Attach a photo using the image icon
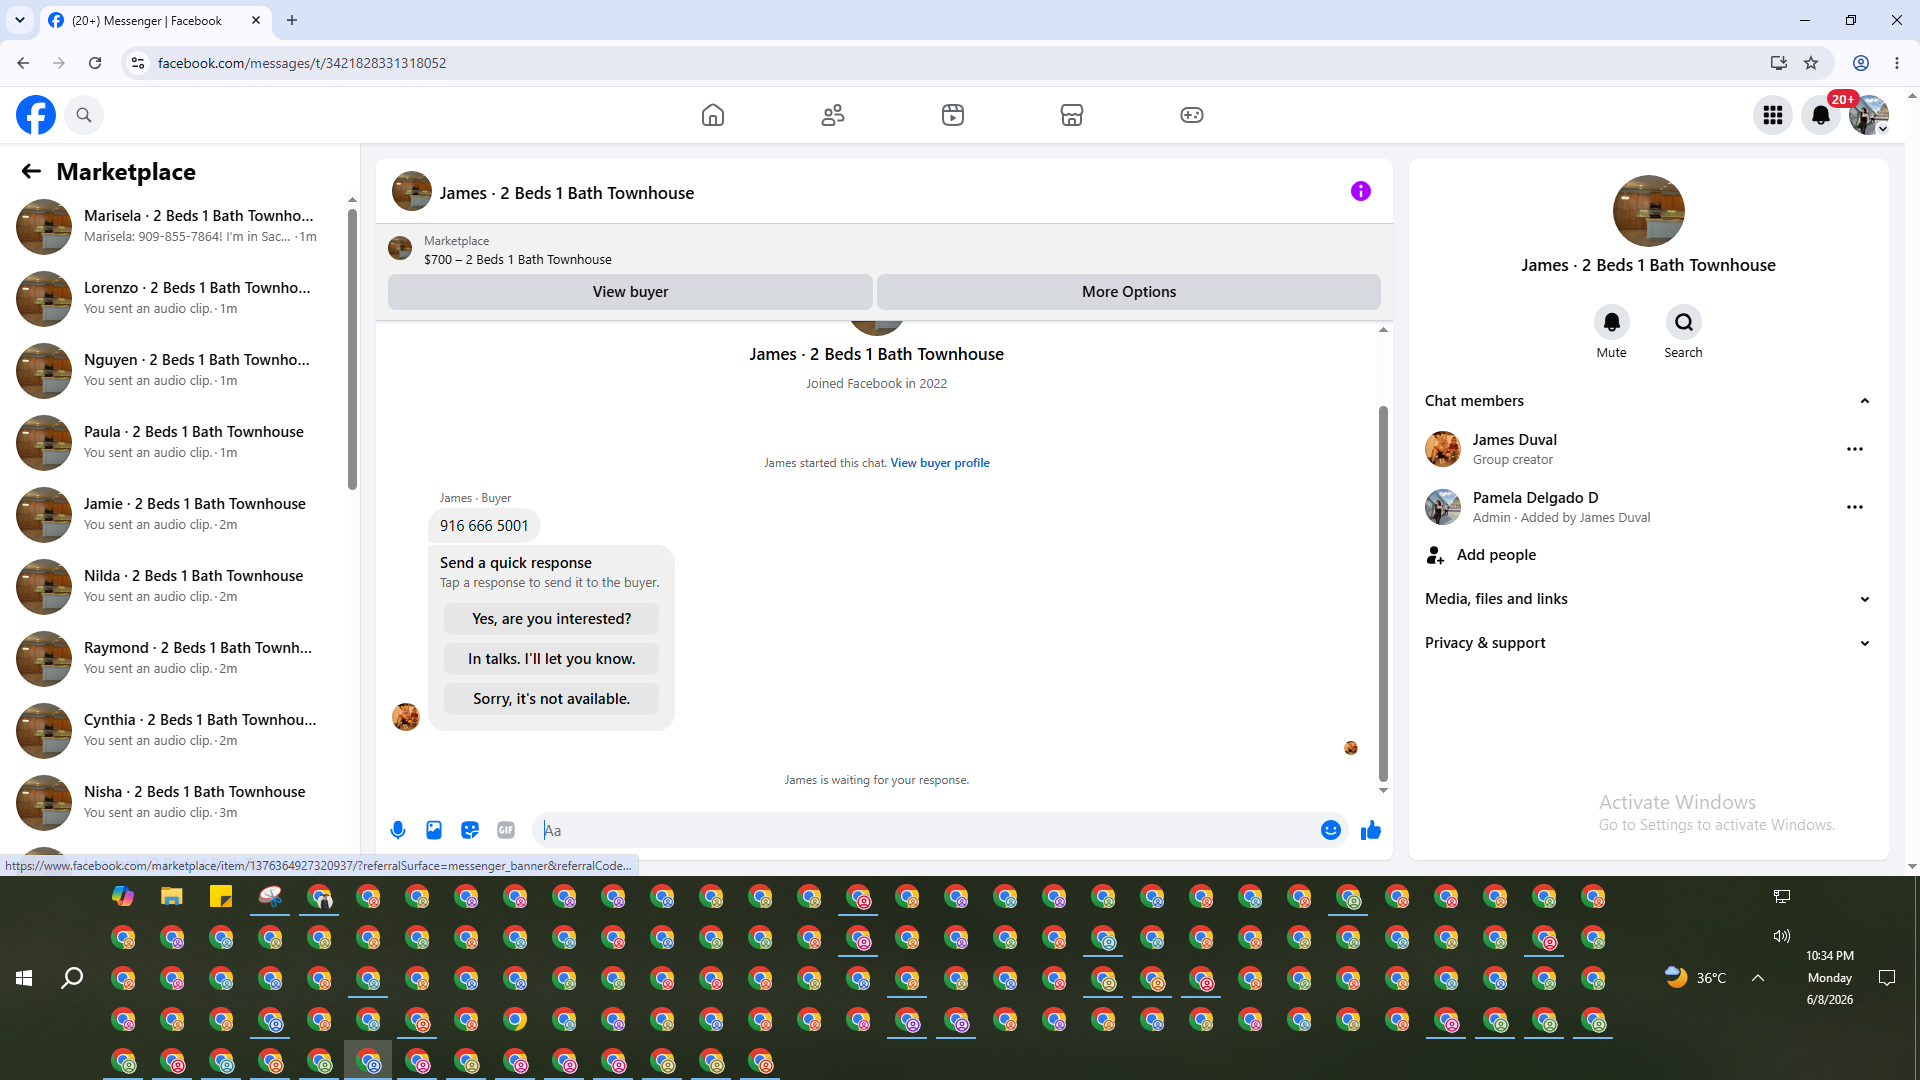The height and width of the screenshot is (1080, 1920). pos(434,830)
